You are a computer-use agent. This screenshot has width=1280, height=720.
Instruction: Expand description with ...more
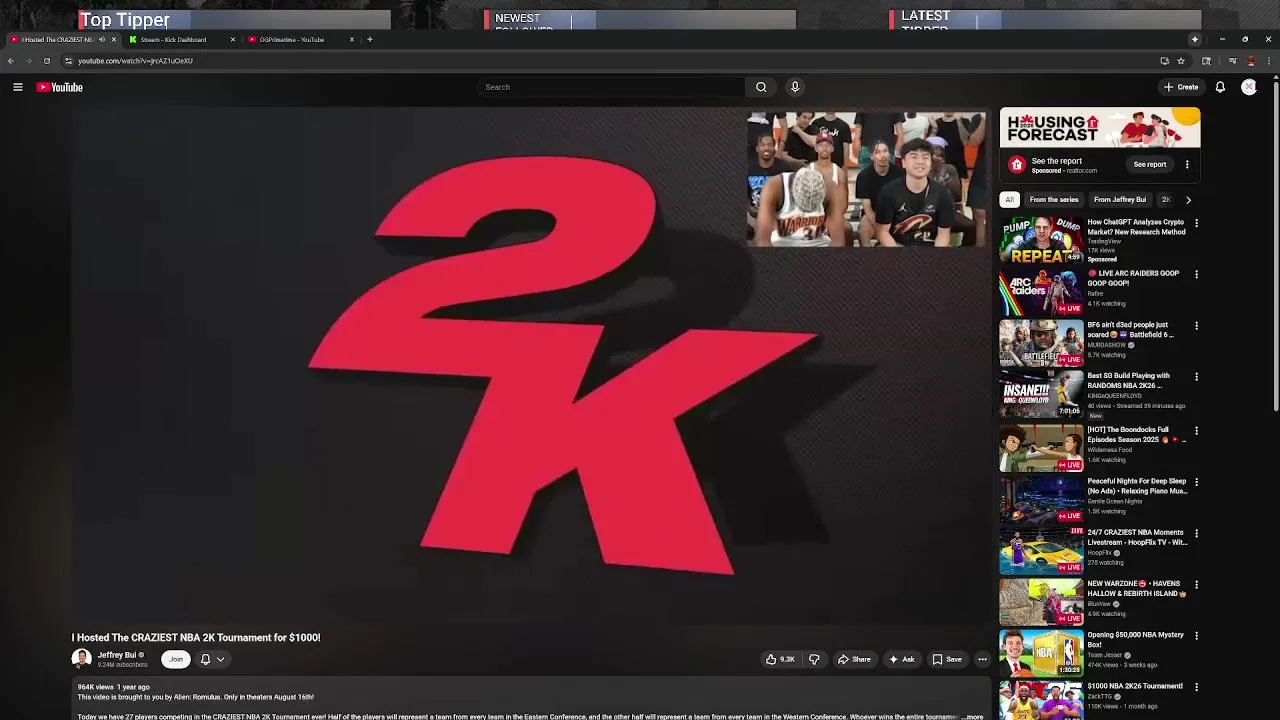point(973,716)
